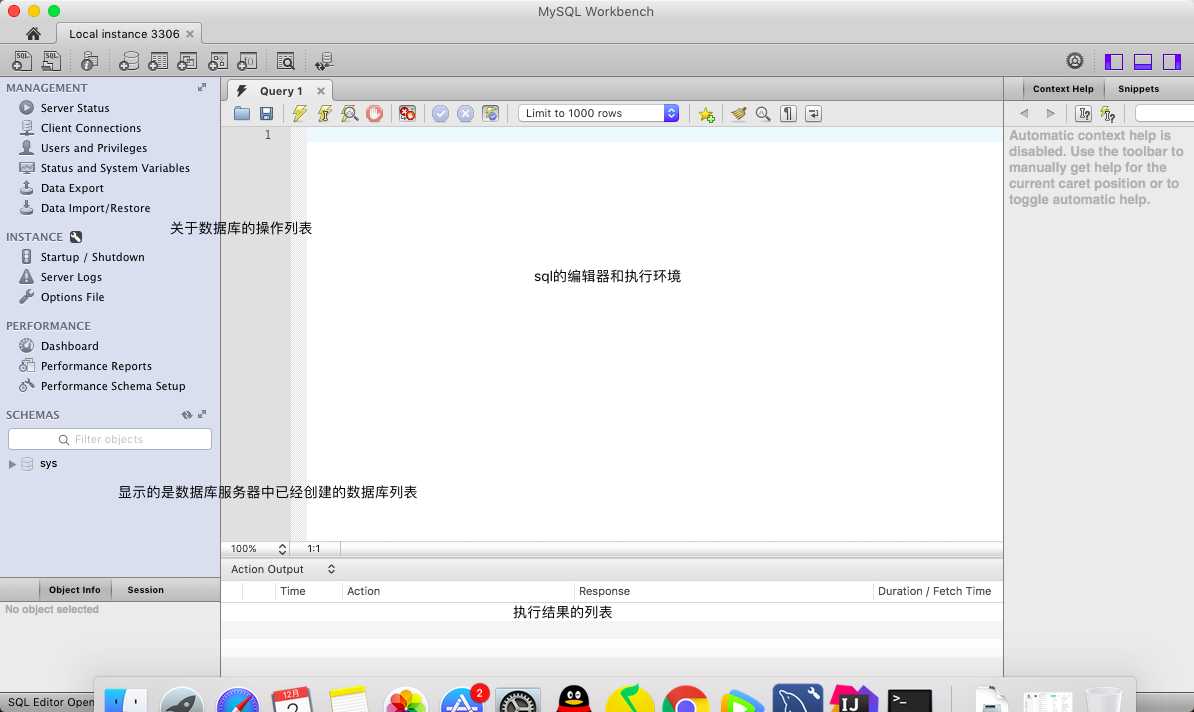
Task: Open SQL script file in new tab
Action: coord(52,61)
